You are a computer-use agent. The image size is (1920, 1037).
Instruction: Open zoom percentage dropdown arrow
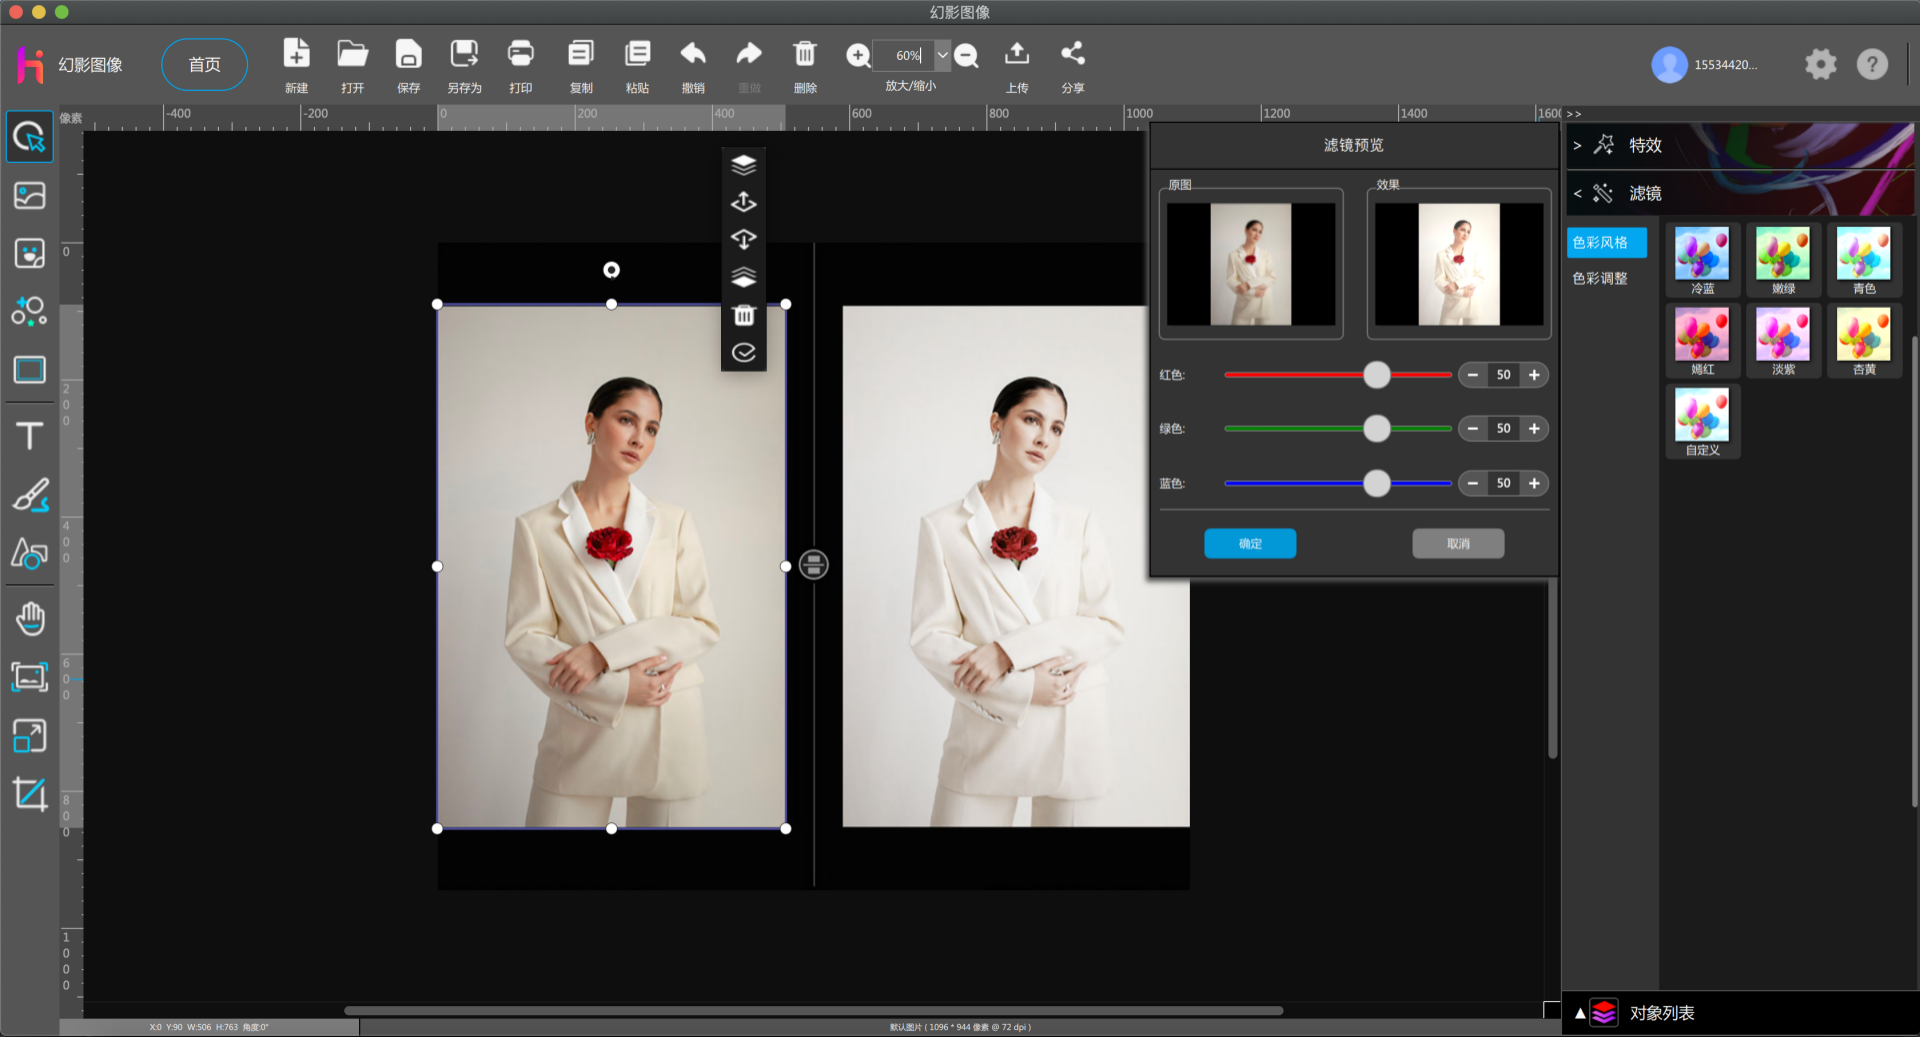click(942, 55)
